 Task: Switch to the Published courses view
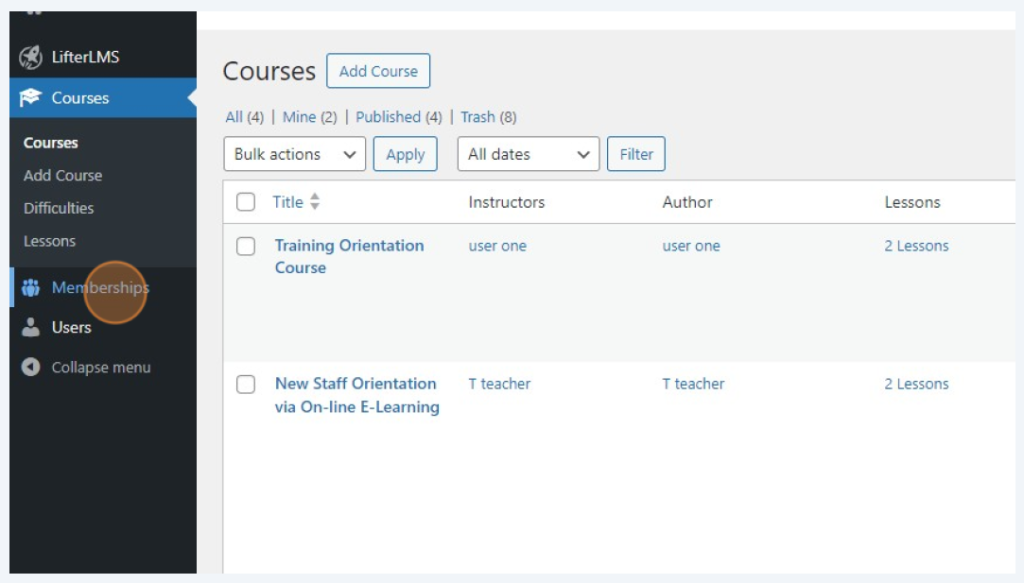(389, 117)
